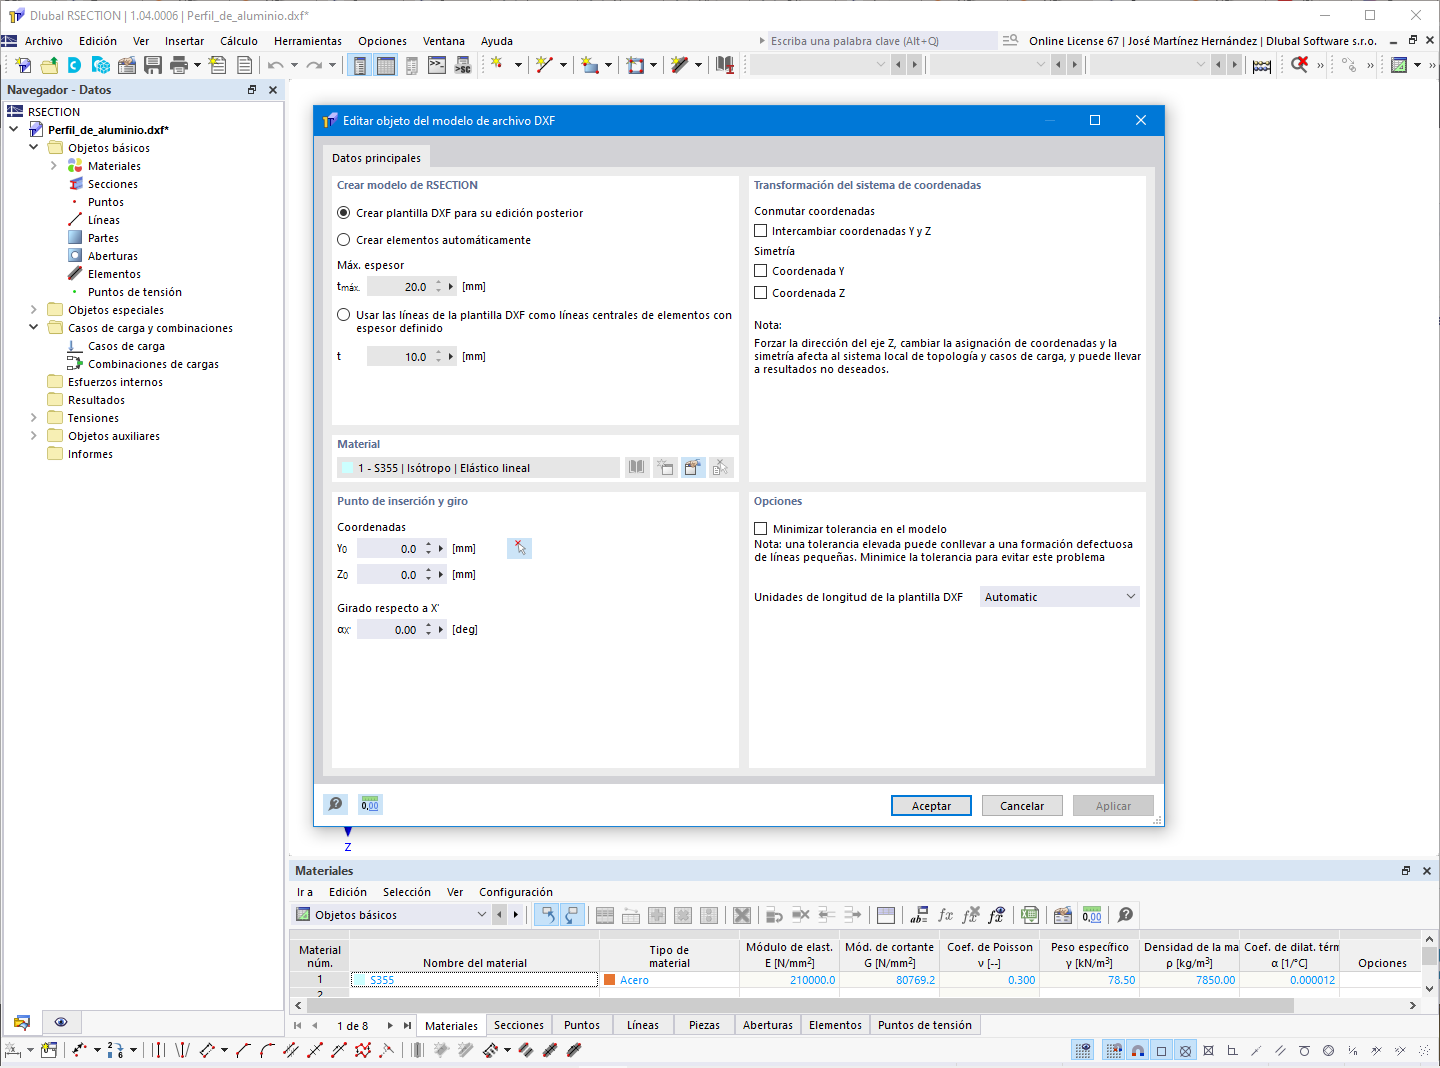Open the script console toolbar icon

click(x=437, y=65)
